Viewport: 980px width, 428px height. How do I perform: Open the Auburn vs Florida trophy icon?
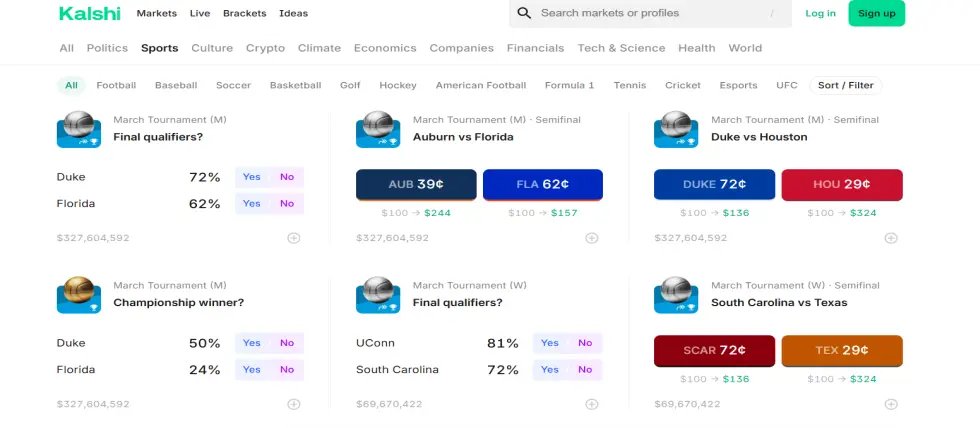[378, 129]
